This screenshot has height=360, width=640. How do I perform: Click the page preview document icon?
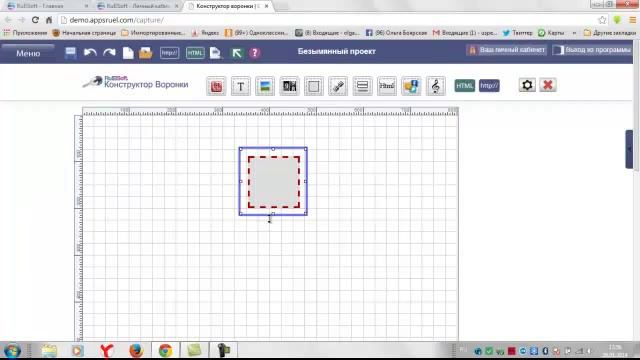pos(215,53)
